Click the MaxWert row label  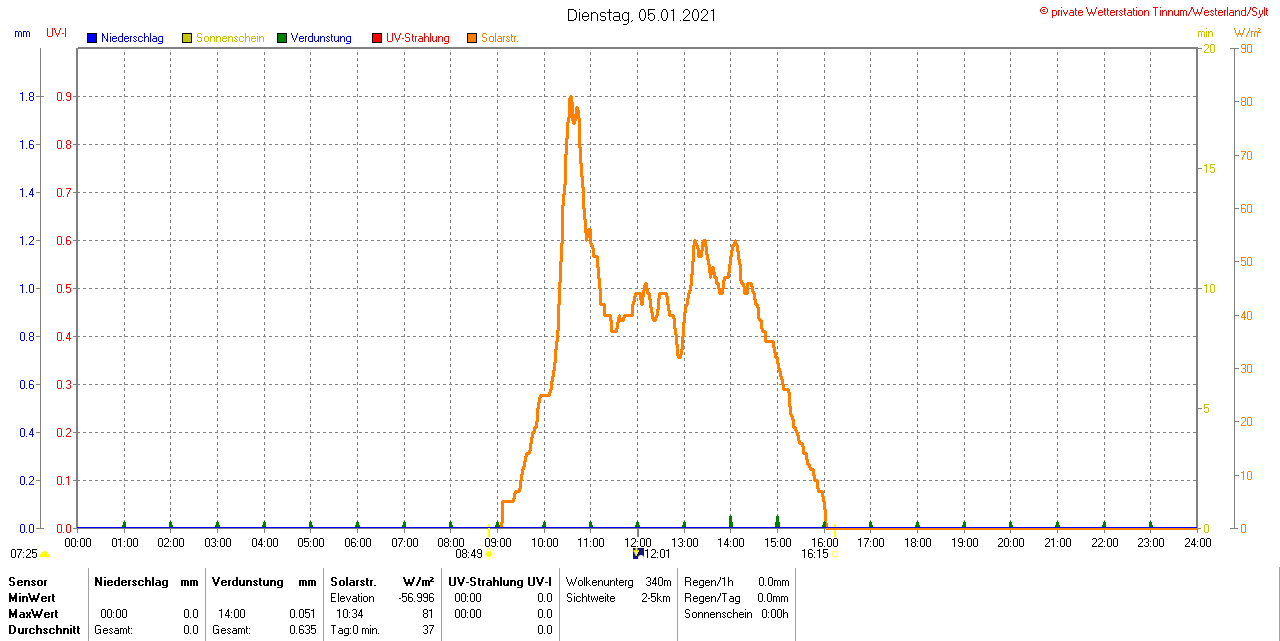[34, 613]
